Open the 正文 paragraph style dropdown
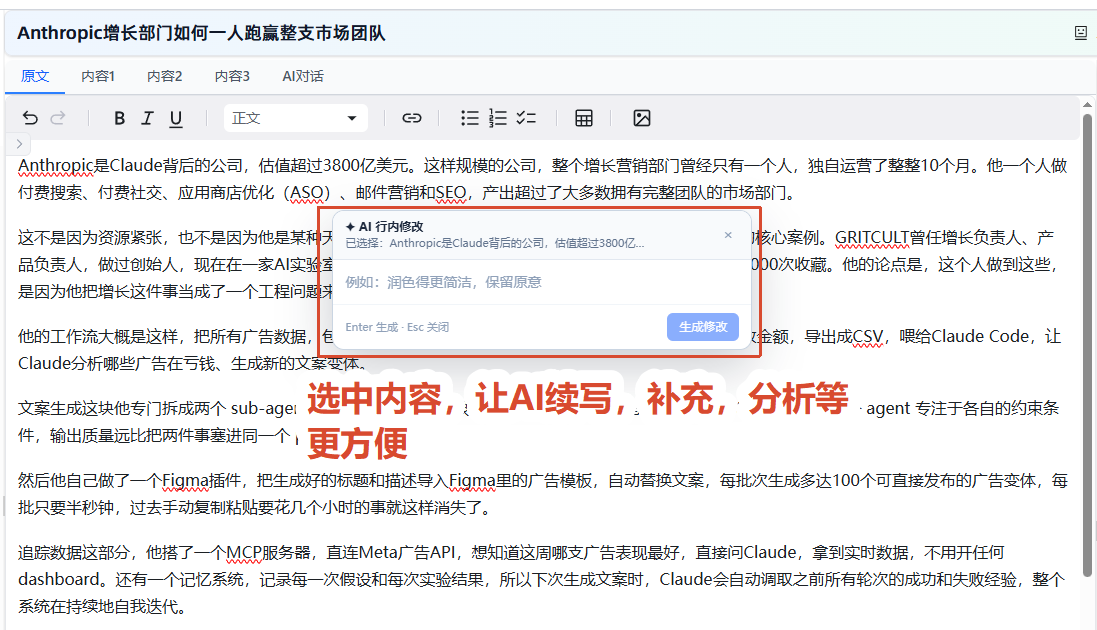The image size is (1097, 630). (295, 118)
